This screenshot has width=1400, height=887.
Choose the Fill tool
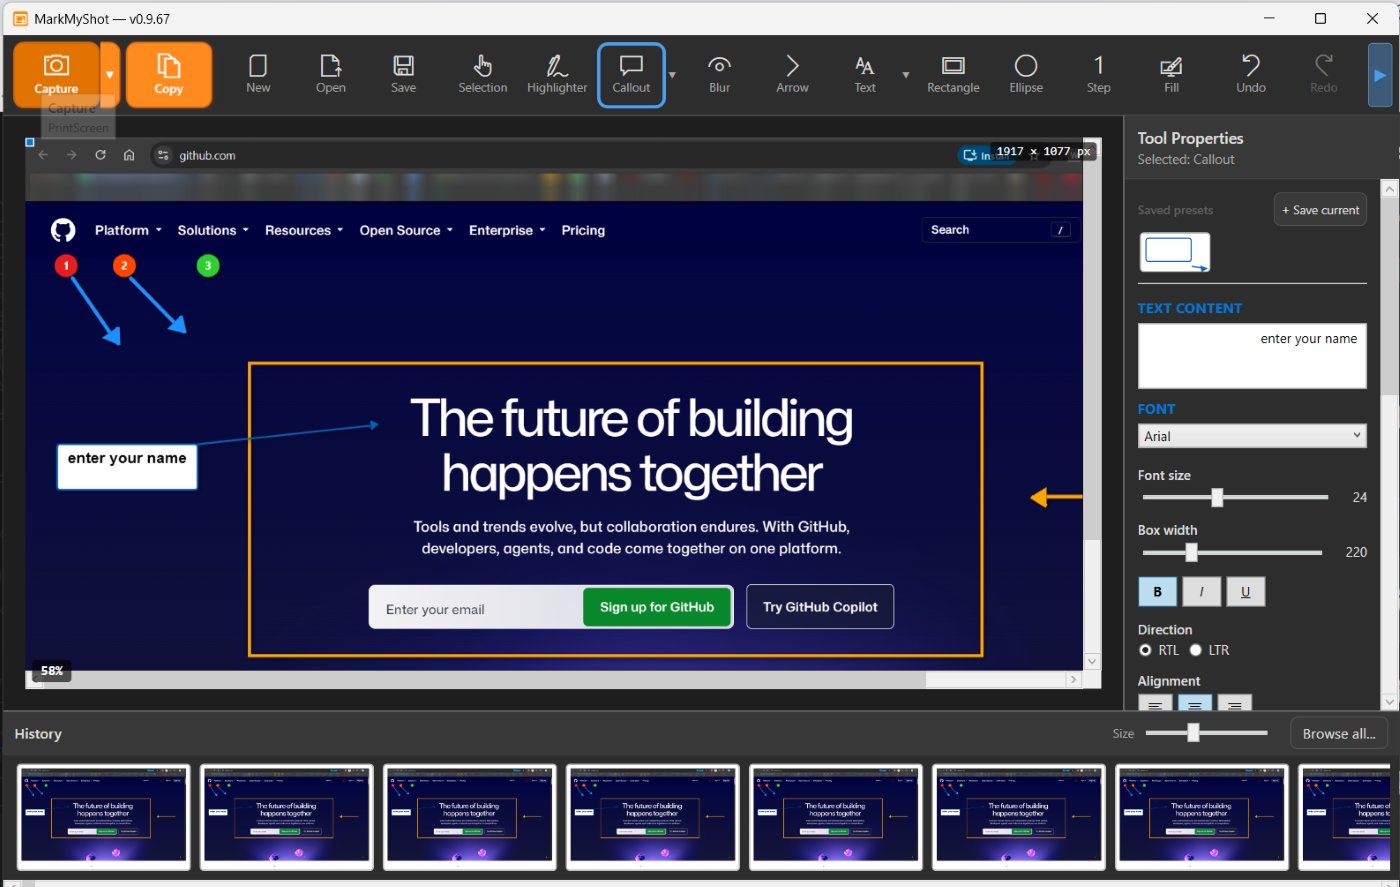click(x=1172, y=74)
